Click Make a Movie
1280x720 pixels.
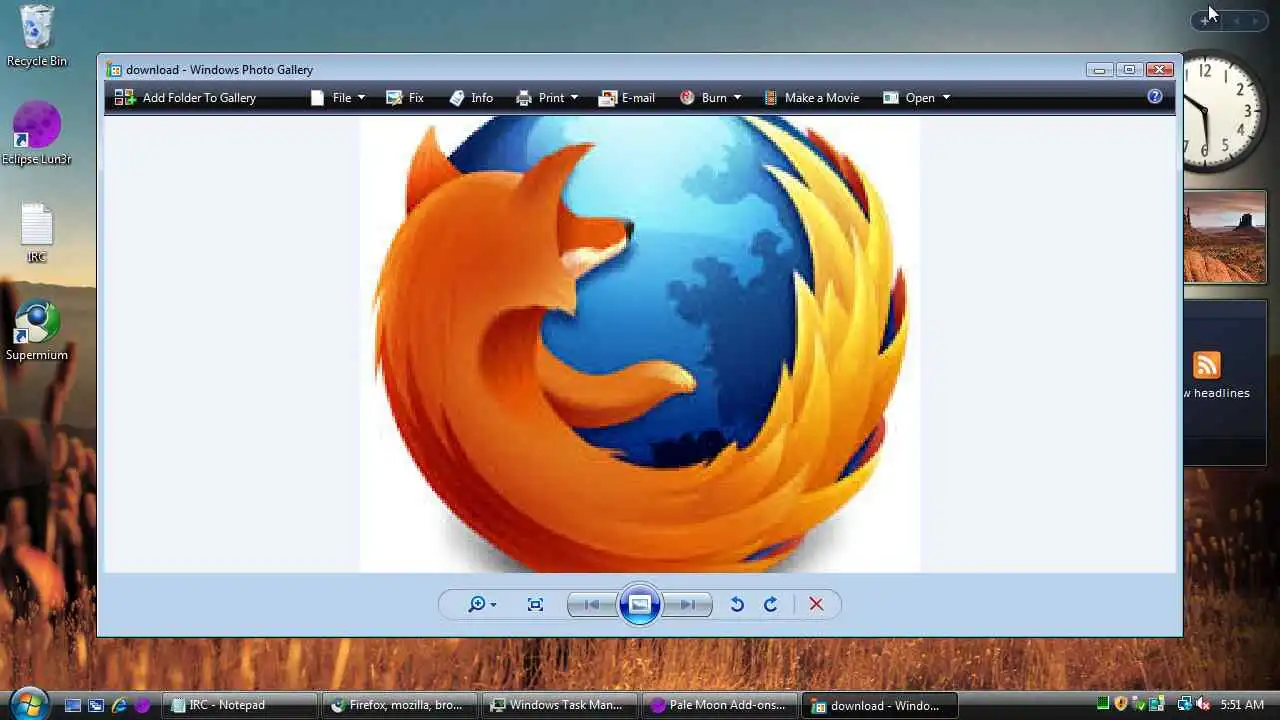pyautogui.click(x=811, y=98)
